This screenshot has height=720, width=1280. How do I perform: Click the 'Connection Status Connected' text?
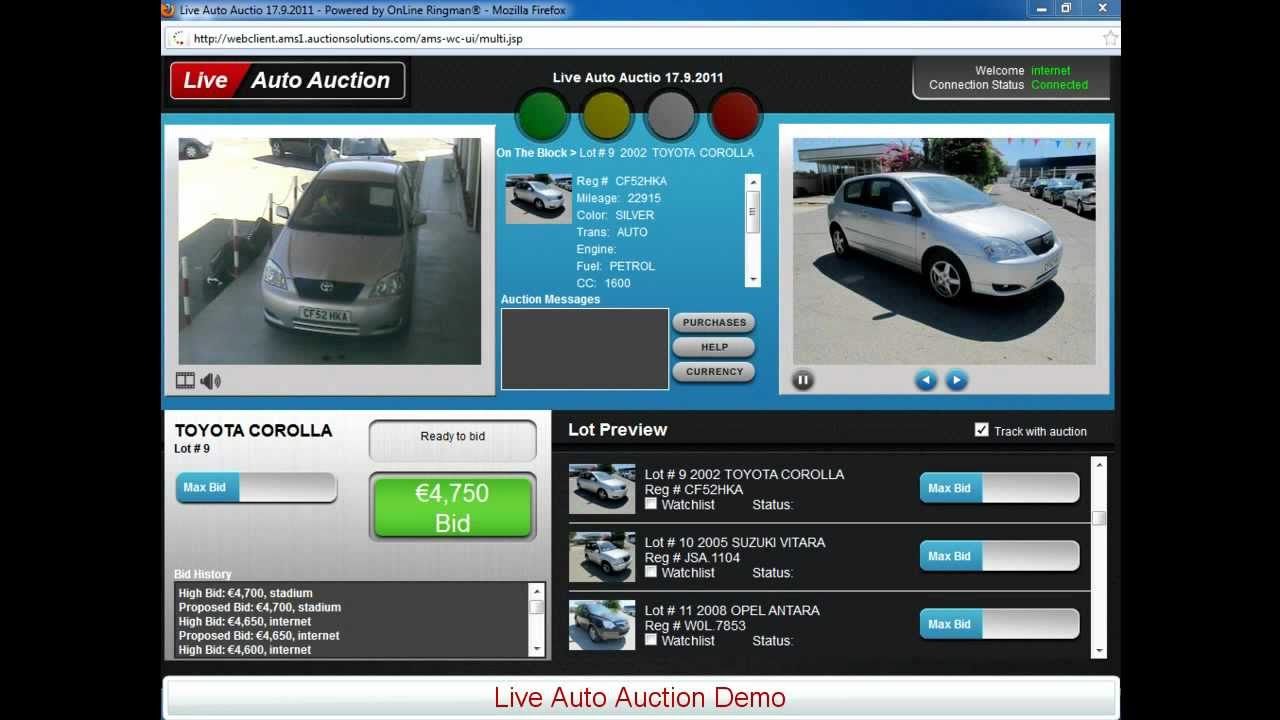click(x=1008, y=85)
